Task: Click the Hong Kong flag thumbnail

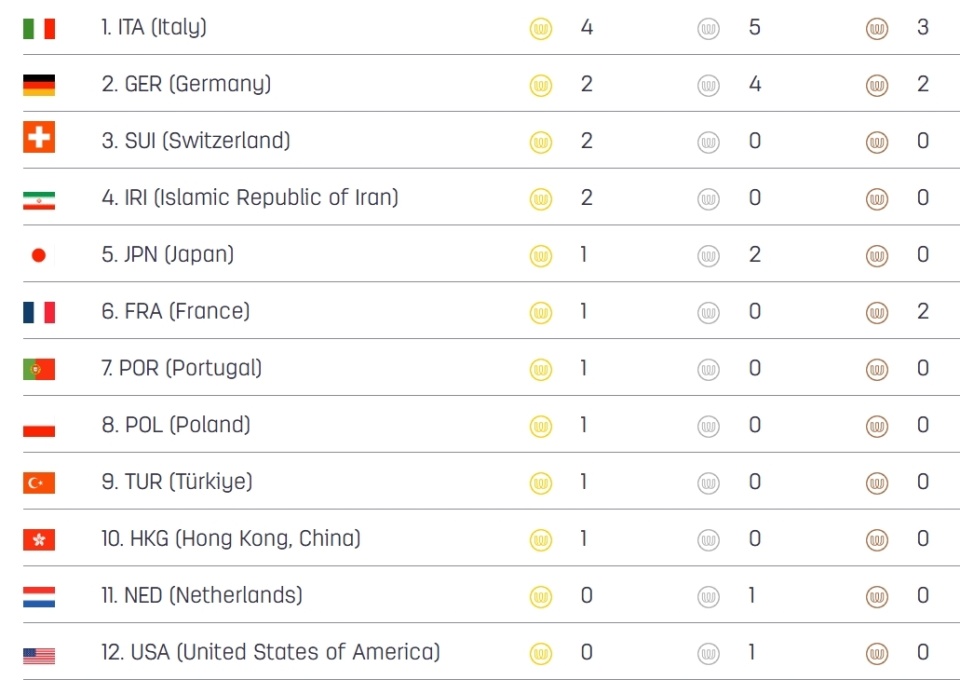Action: (39, 540)
